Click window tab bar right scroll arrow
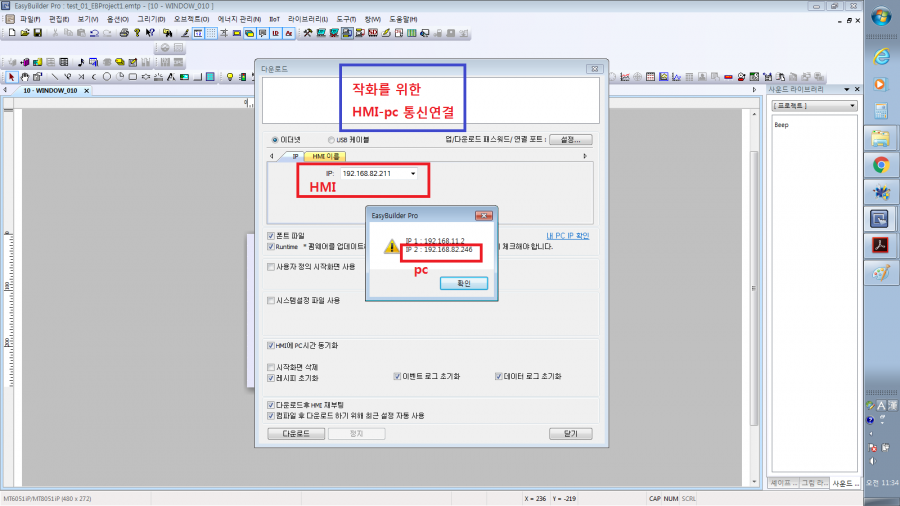 (754, 90)
